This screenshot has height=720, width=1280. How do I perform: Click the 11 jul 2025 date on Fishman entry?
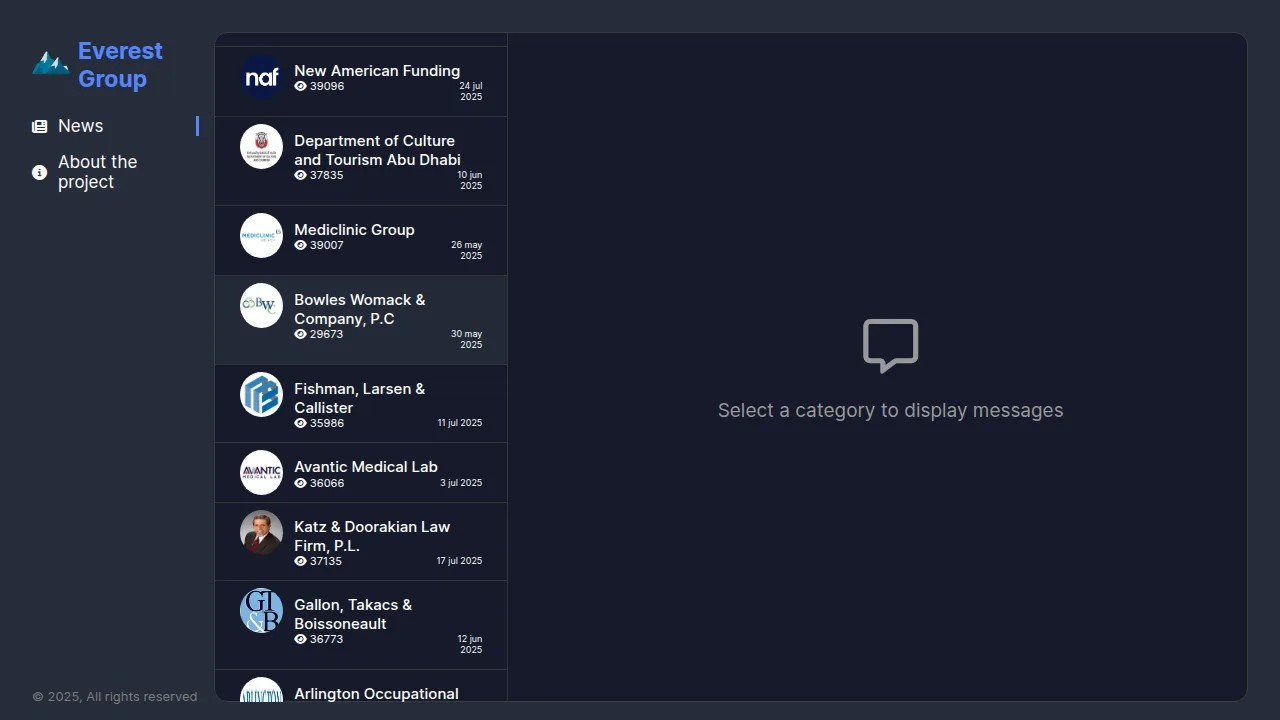click(x=459, y=423)
